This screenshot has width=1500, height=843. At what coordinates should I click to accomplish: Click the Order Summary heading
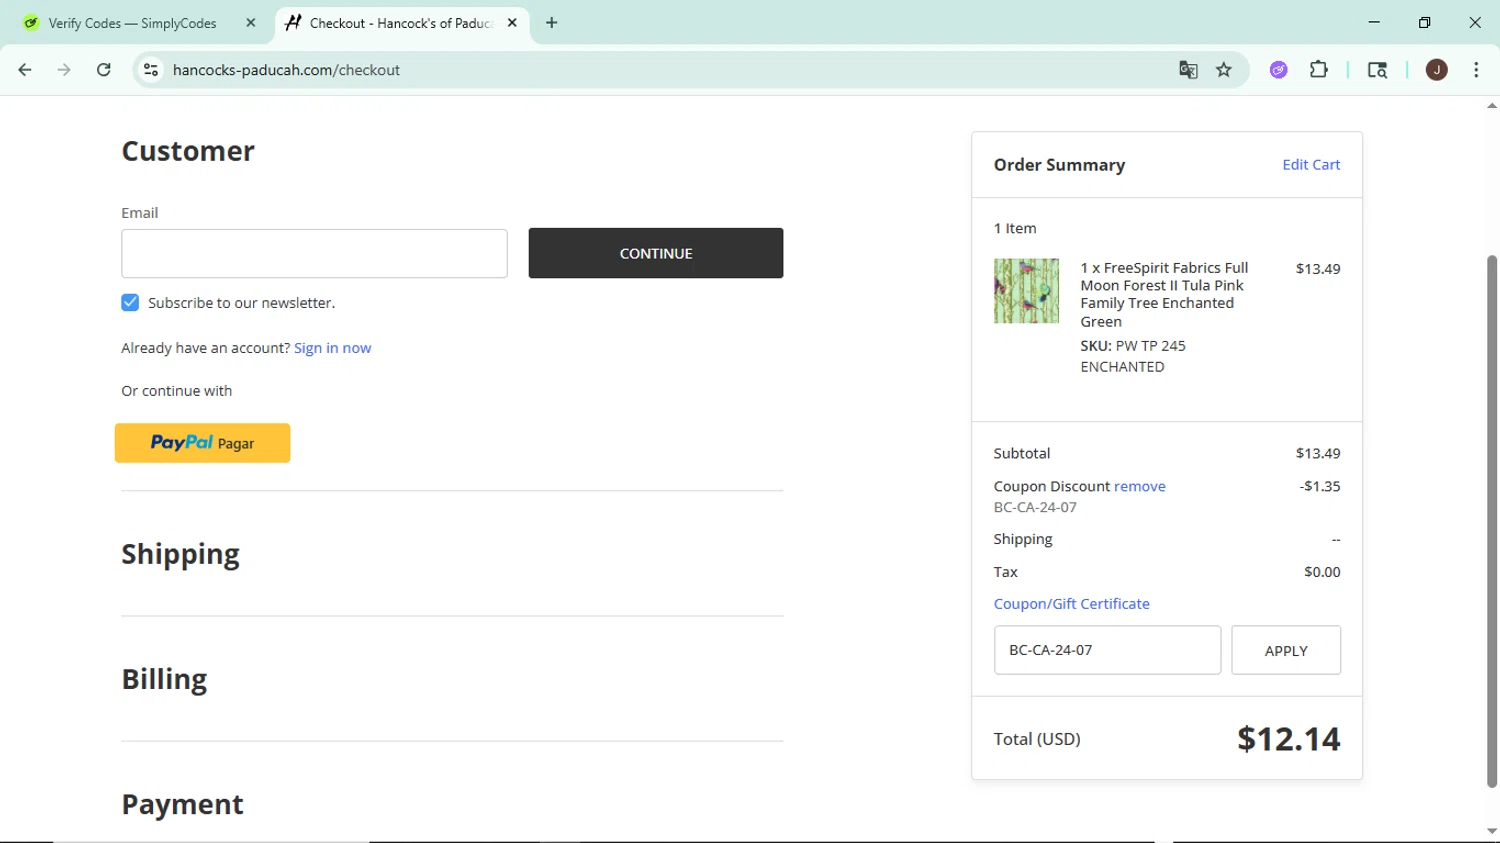point(1059,165)
